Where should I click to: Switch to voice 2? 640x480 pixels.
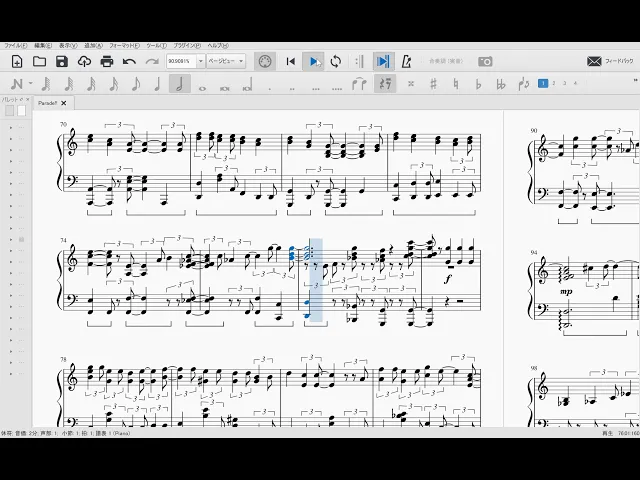click(x=554, y=83)
